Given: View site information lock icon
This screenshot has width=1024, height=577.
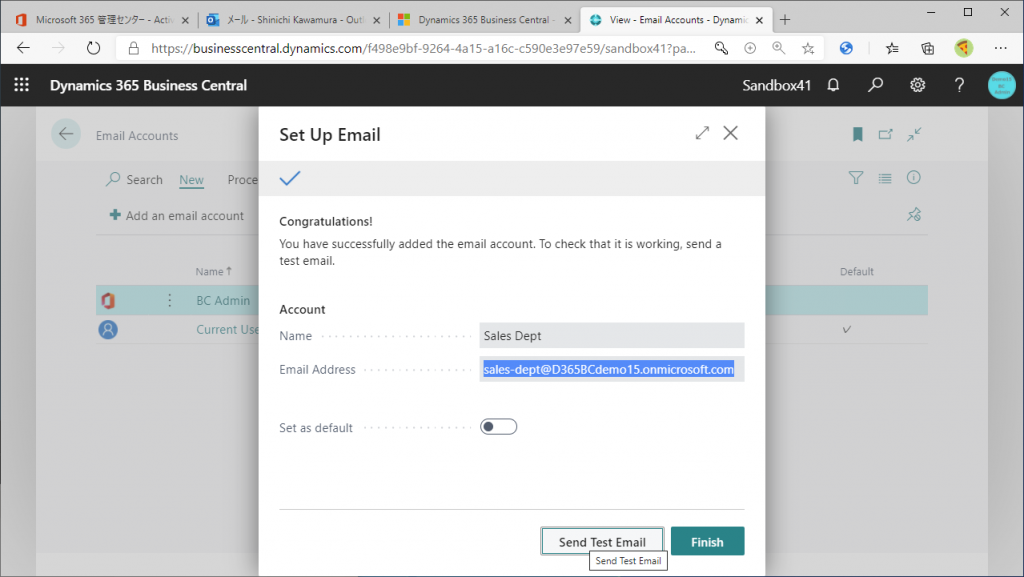Looking at the screenshot, I should [x=134, y=48].
